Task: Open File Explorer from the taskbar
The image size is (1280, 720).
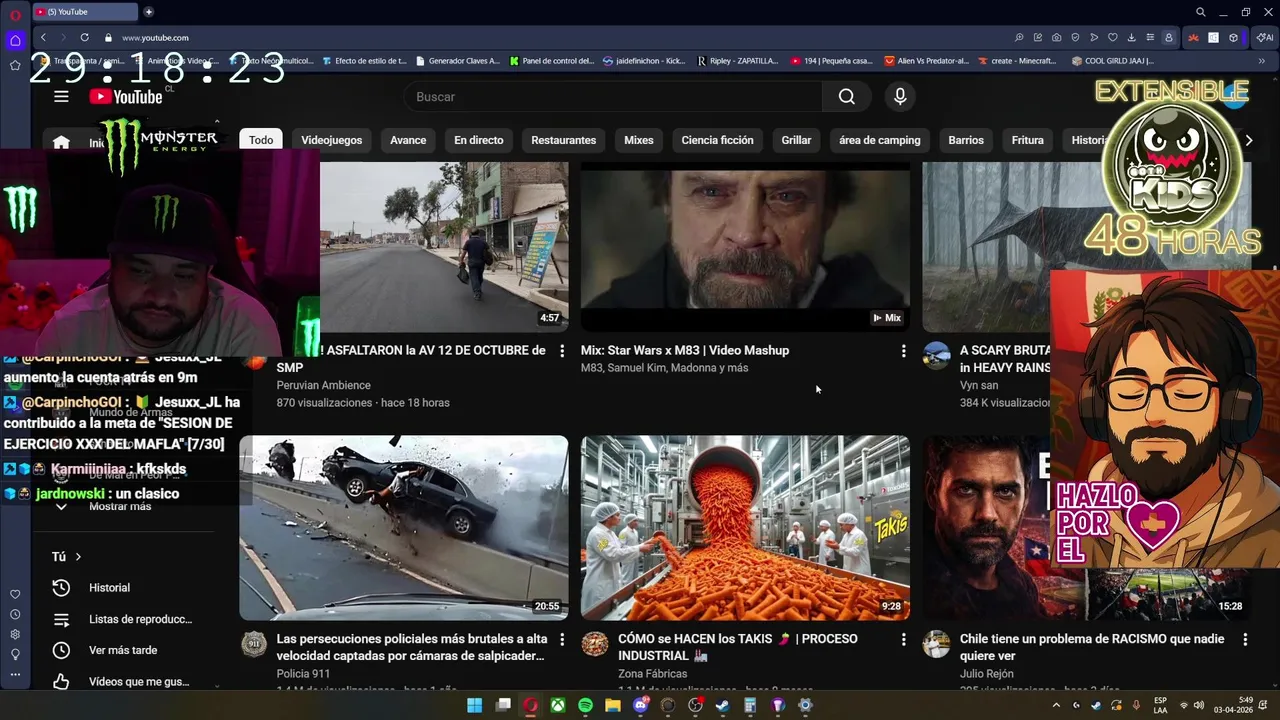Action: tap(612, 705)
